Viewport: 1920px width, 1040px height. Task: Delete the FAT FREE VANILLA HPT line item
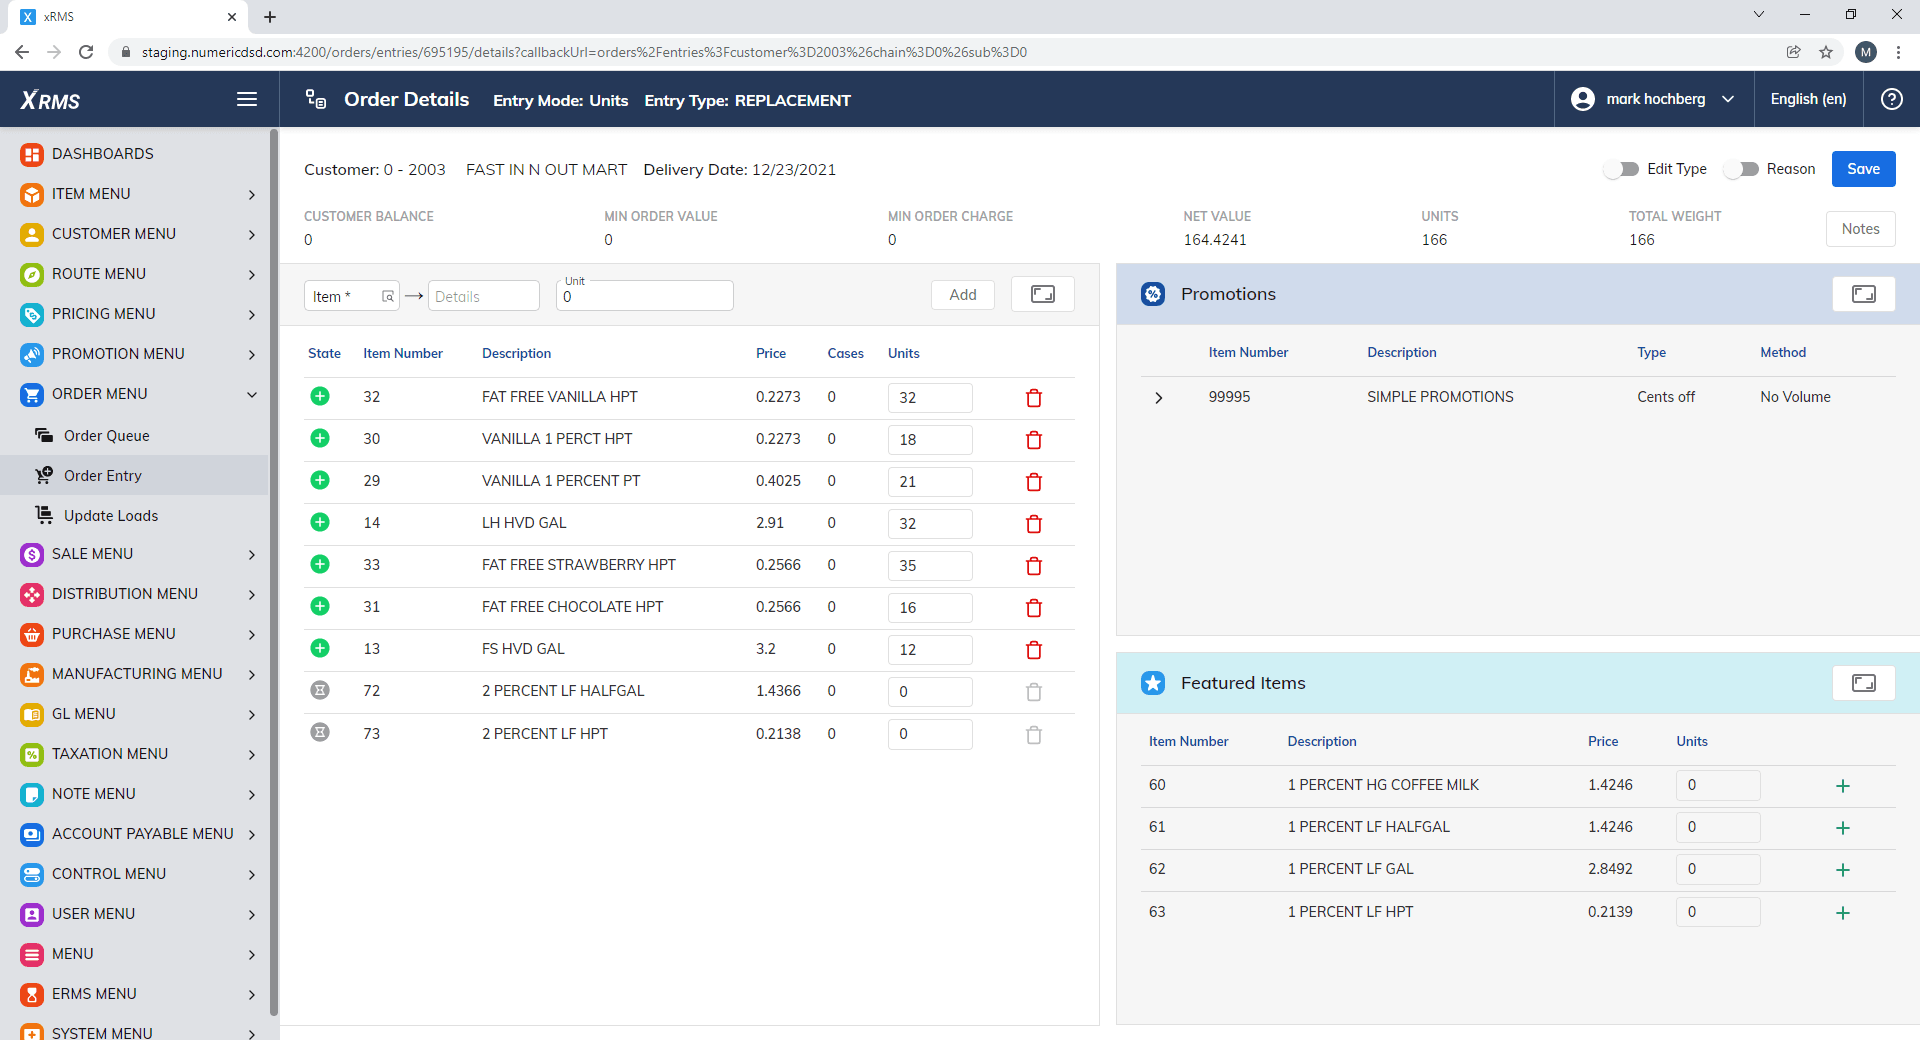tap(1034, 398)
